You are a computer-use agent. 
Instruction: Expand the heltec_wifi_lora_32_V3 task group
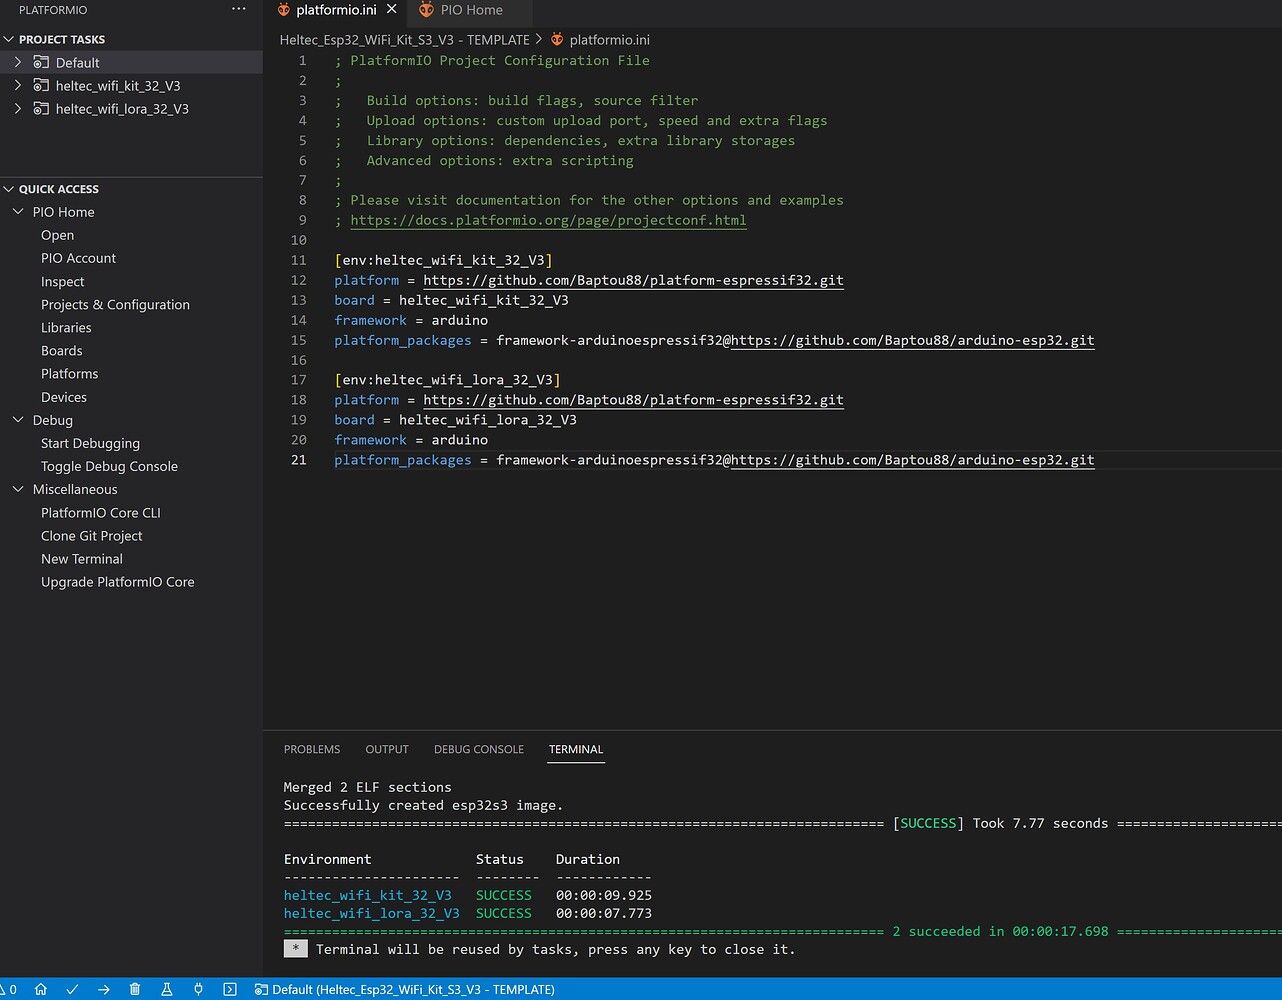click(x=18, y=108)
